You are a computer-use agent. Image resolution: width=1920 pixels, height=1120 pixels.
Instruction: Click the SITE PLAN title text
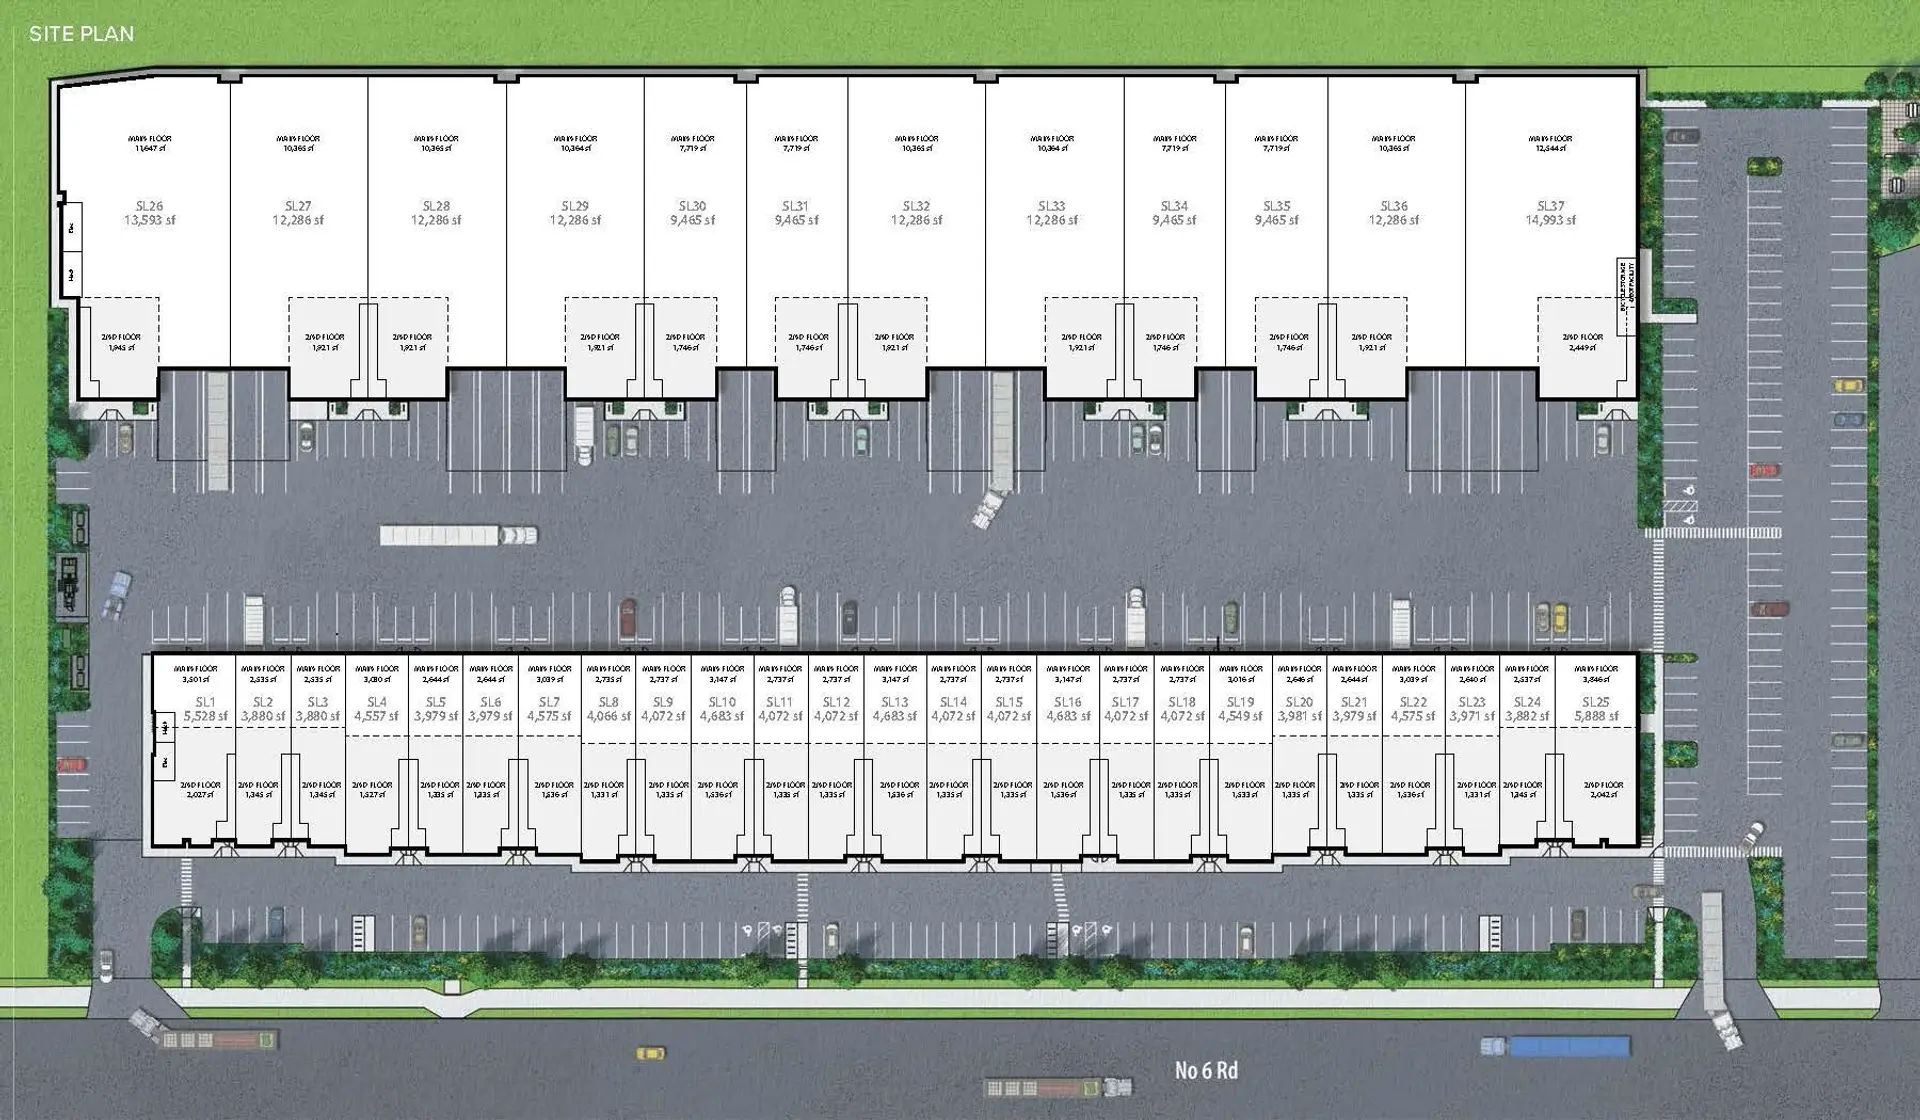pos(81,33)
